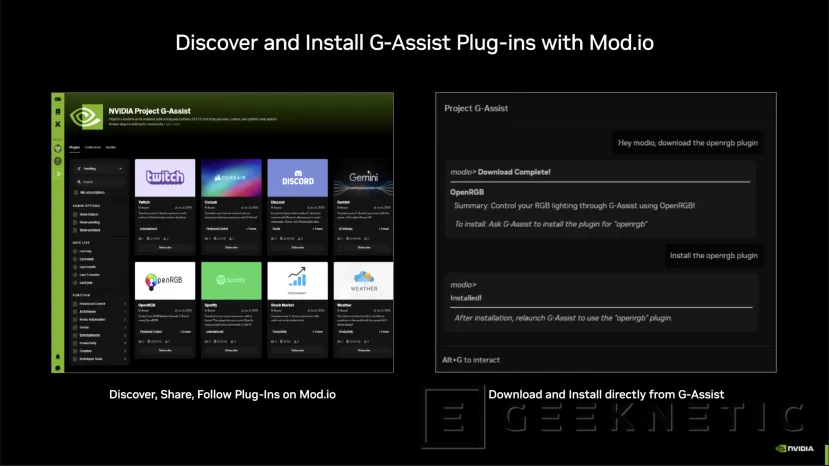The height and width of the screenshot is (466, 829).
Task: Check the Productivity filter
Action: pos(75,343)
